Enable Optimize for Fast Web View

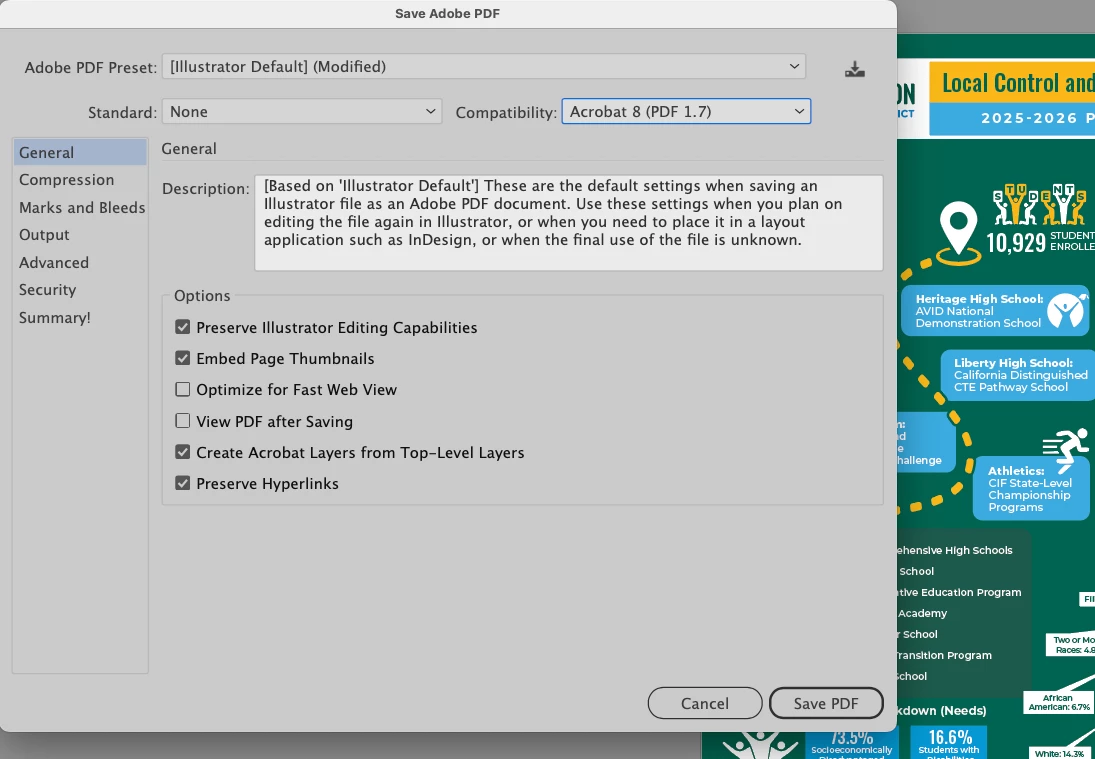tap(182, 389)
